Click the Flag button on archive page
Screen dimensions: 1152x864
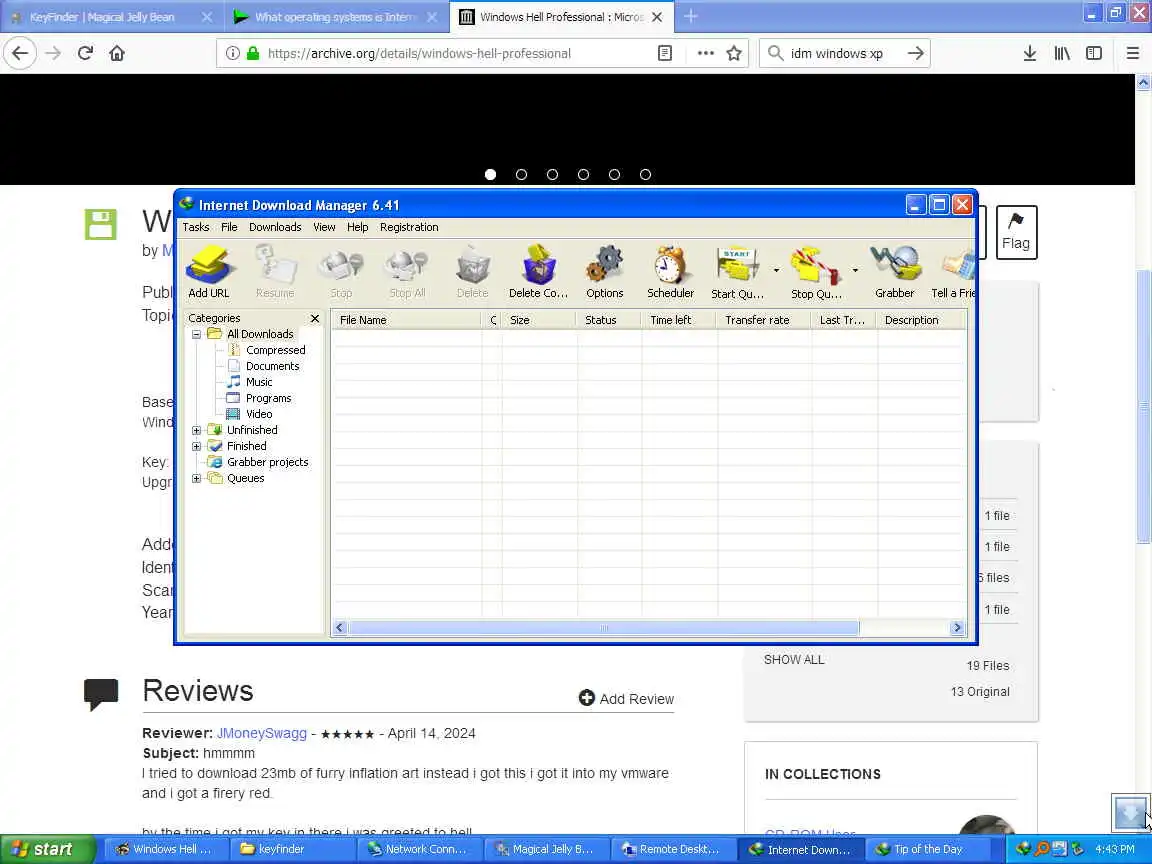[x=1016, y=232]
